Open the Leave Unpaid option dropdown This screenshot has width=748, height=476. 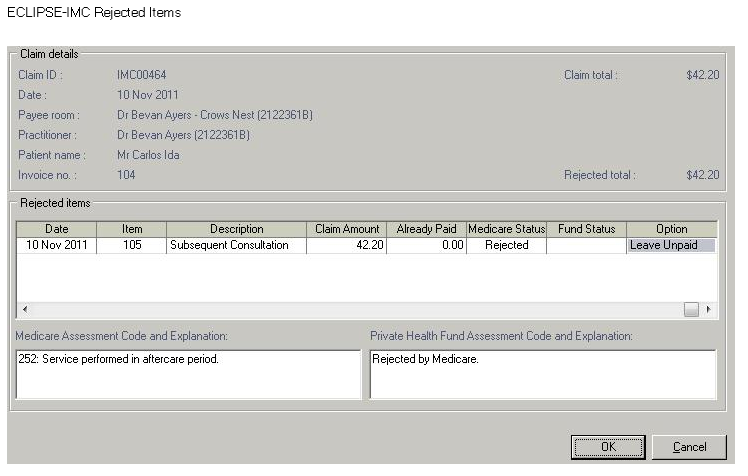coord(671,245)
